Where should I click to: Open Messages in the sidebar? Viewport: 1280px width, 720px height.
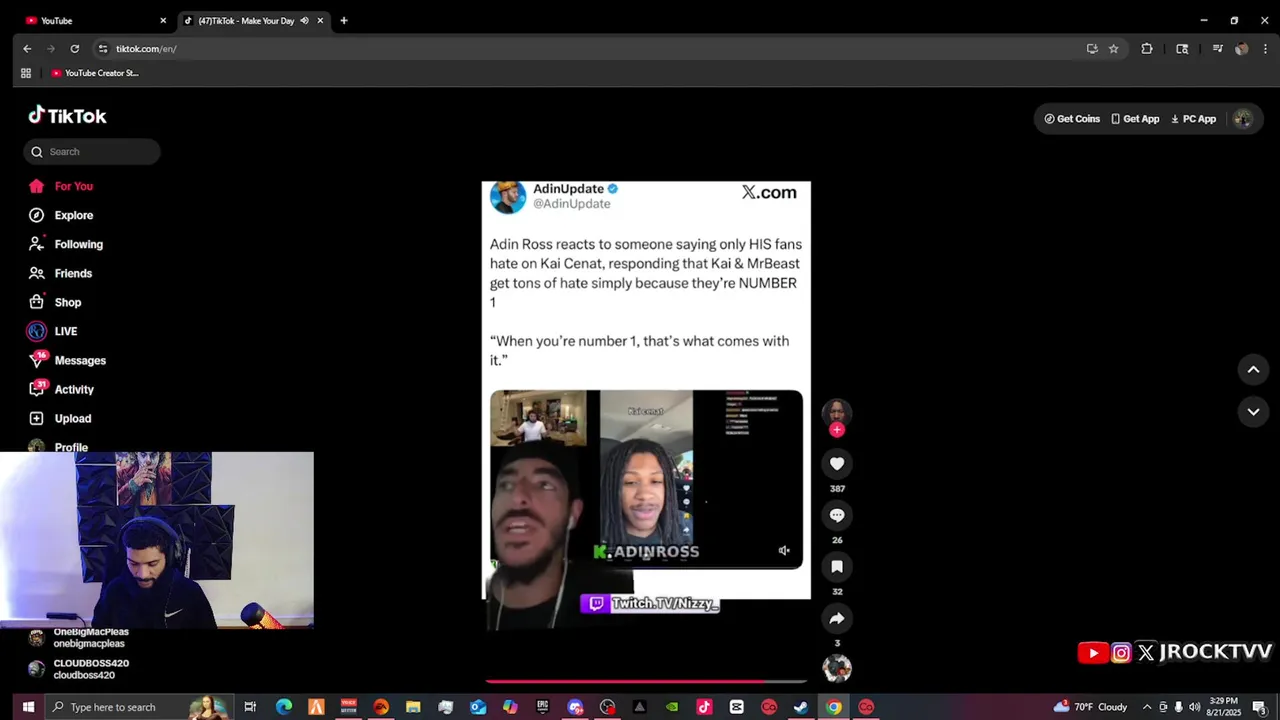tap(80, 360)
